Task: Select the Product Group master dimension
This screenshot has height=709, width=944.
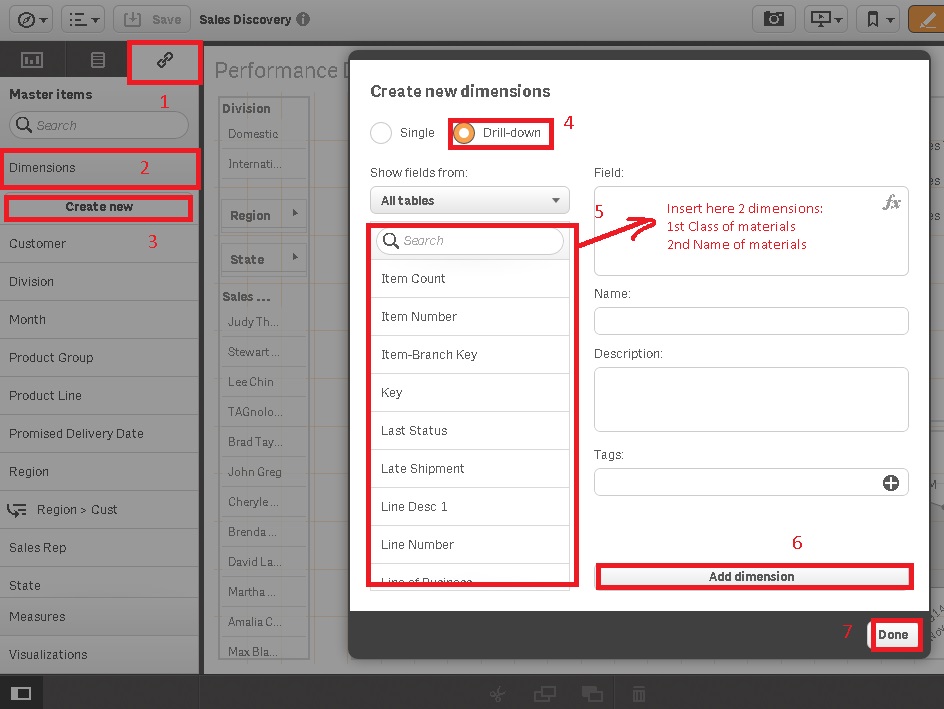Action: (99, 358)
